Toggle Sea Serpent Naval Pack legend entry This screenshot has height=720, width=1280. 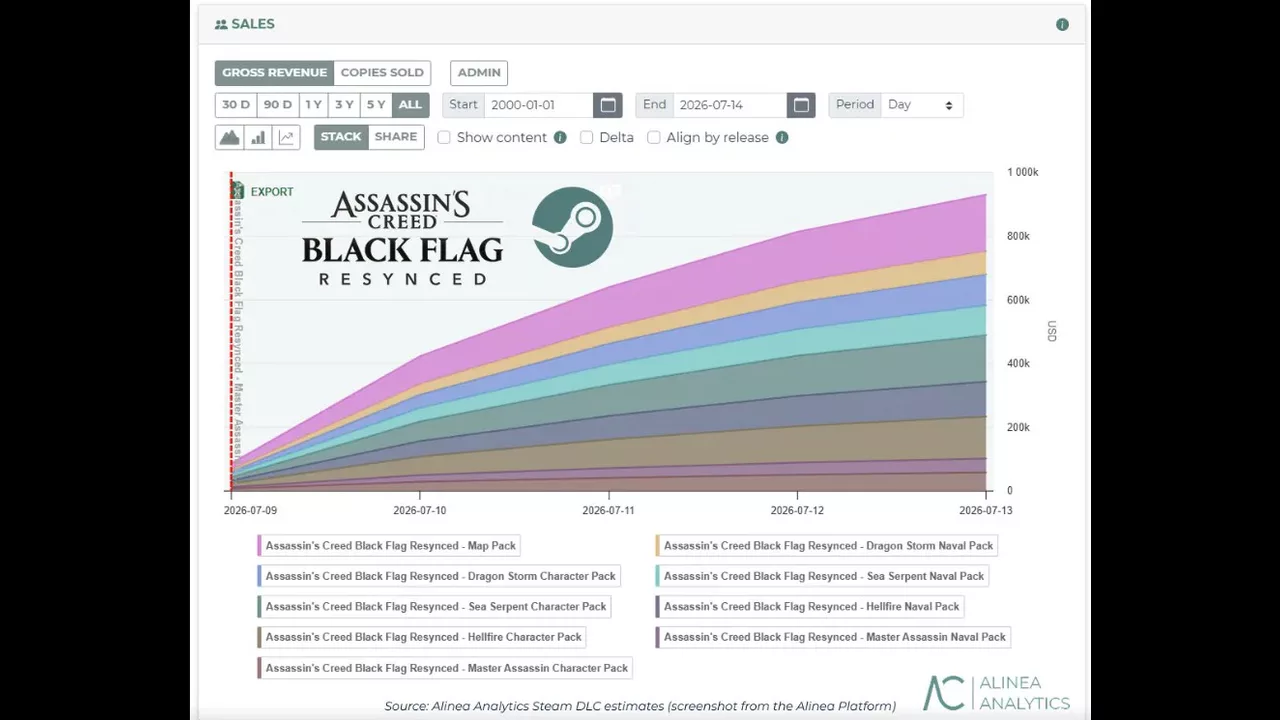823,576
